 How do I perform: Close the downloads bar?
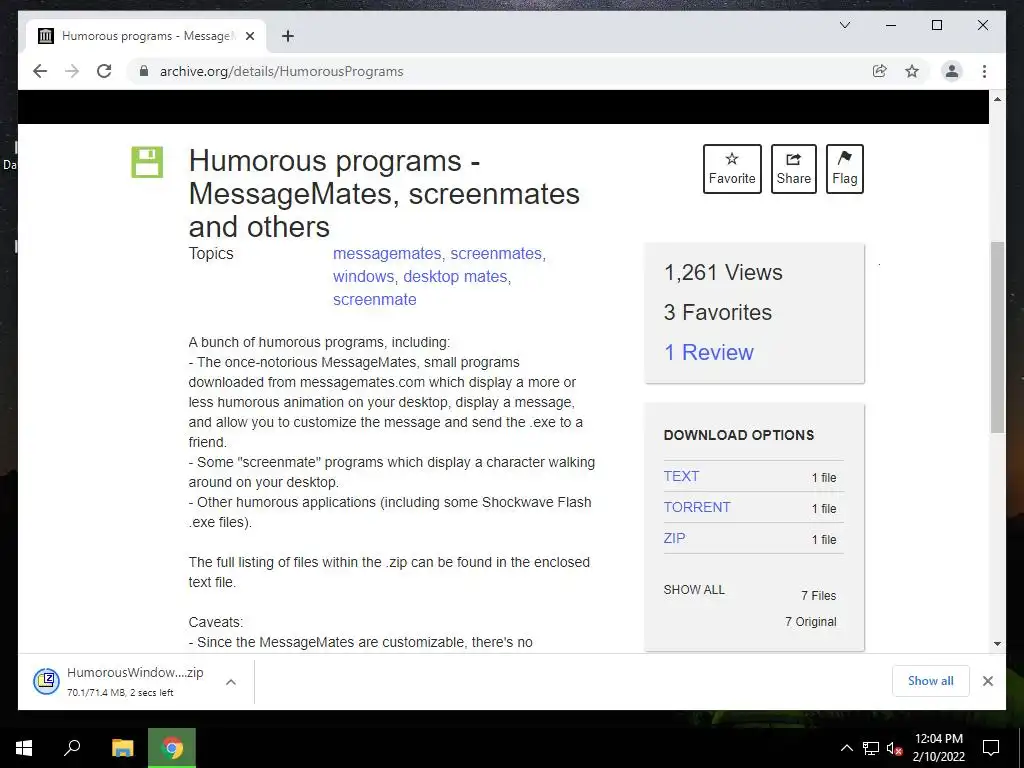click(x=987, y=681)
